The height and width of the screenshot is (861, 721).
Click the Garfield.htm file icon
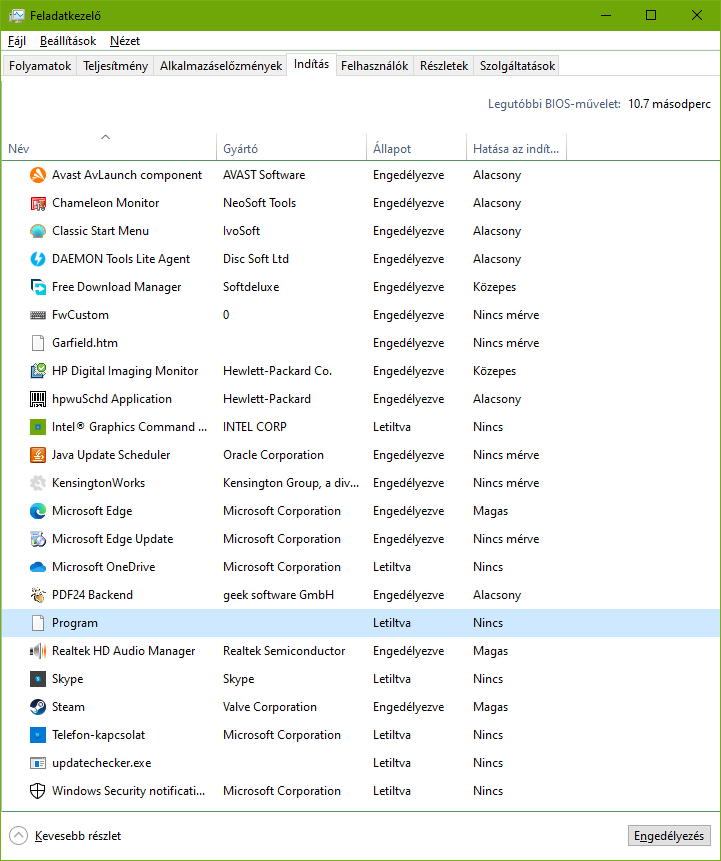(38, 343)
